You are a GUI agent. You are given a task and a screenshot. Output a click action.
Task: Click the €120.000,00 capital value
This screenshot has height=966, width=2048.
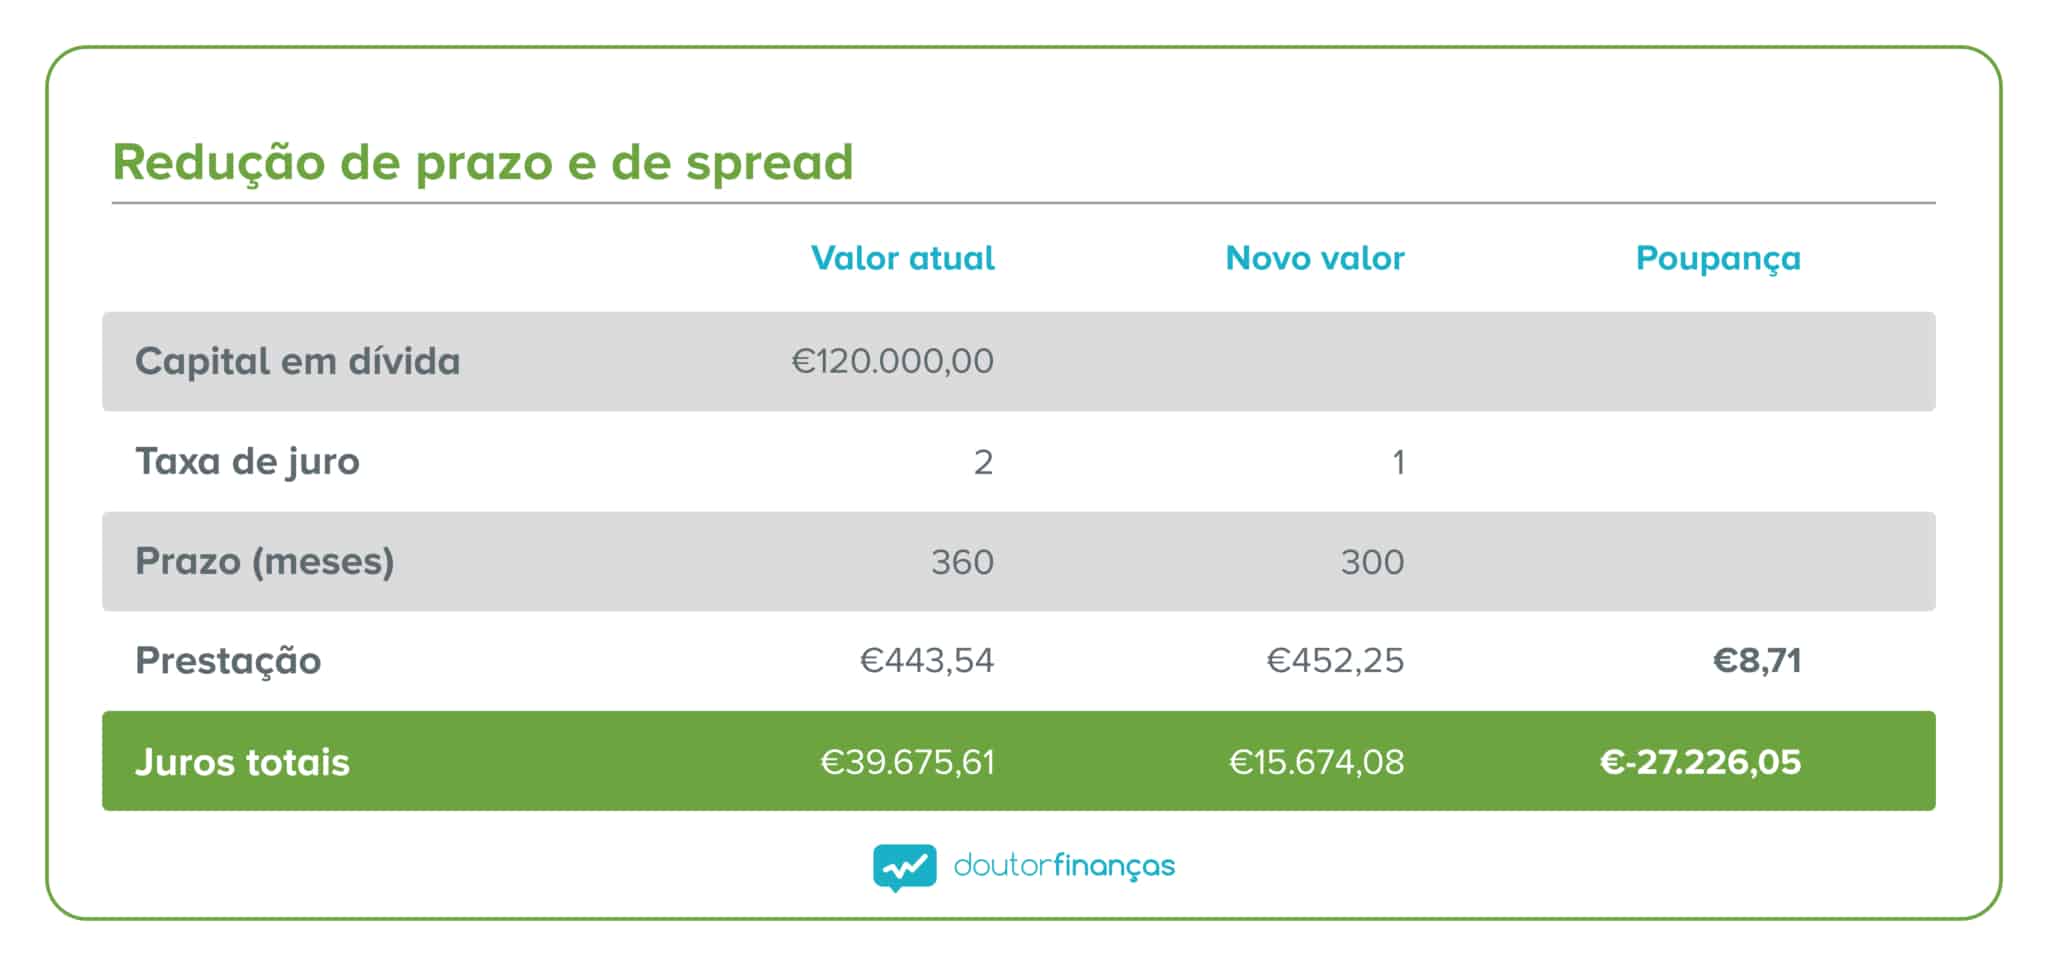[892, 361]
